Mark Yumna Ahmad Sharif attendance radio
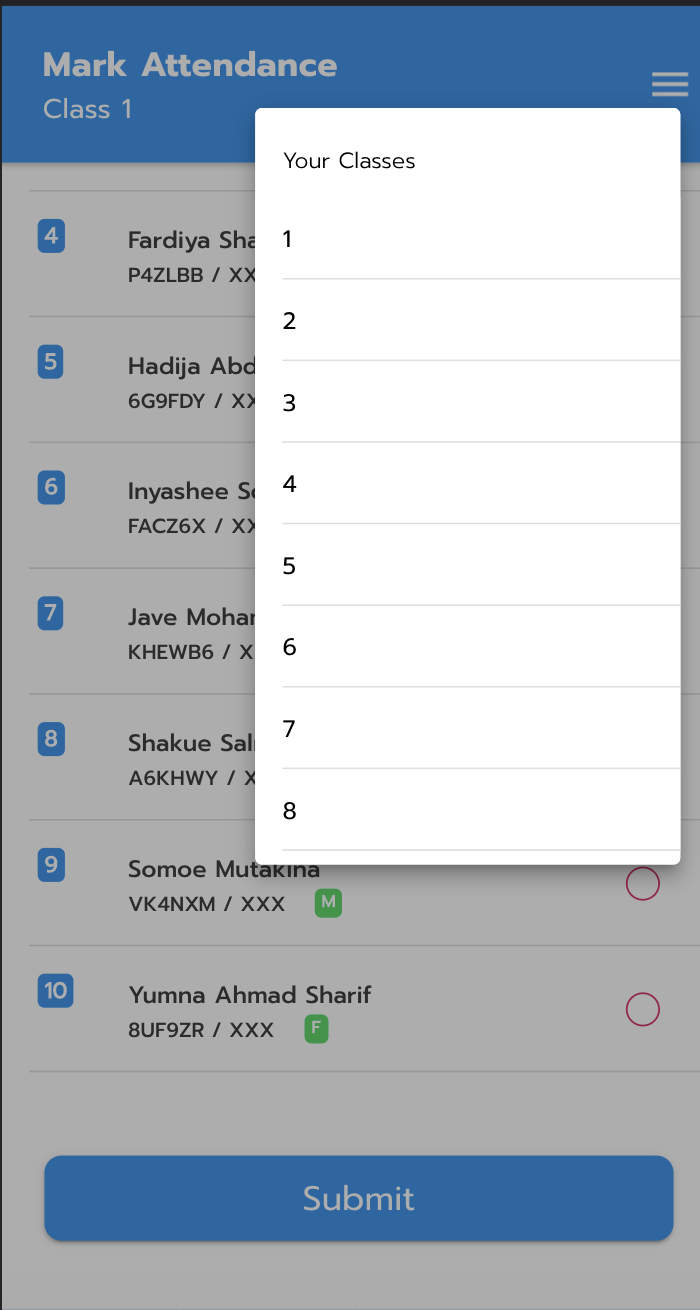Screen dimensions: 700x1310 642,1009
